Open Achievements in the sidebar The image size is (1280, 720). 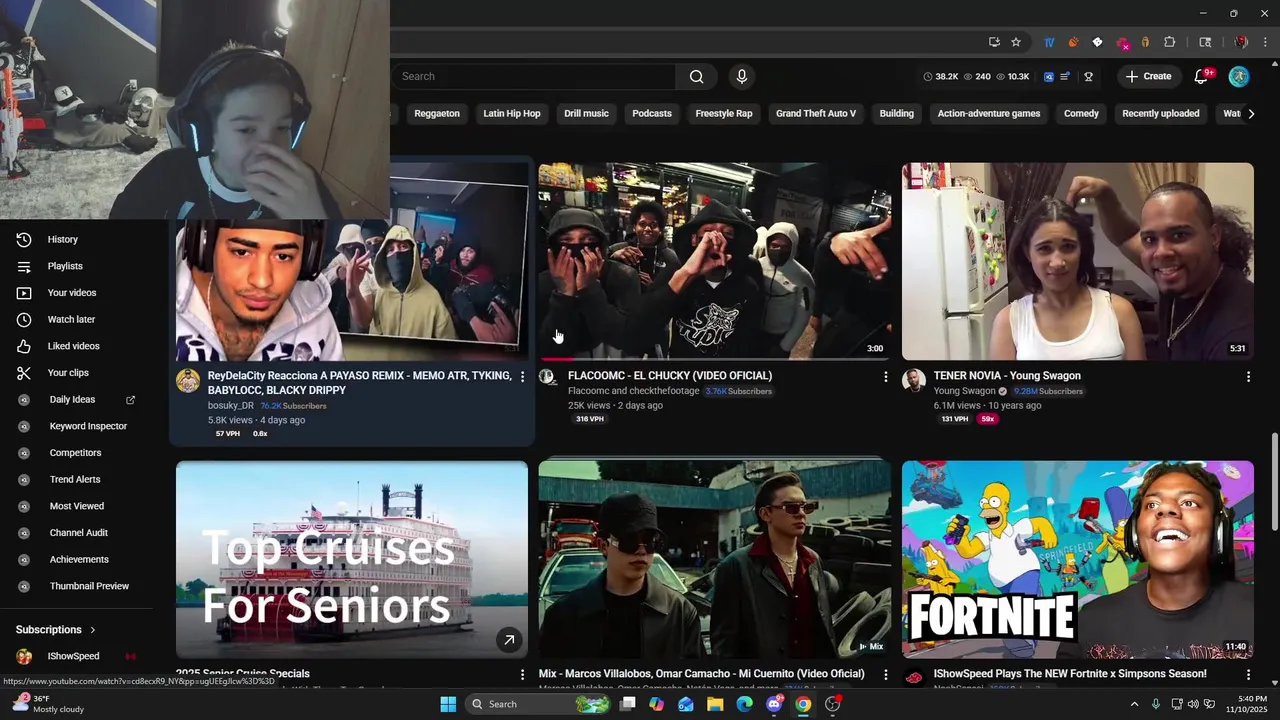pos(77,560)
